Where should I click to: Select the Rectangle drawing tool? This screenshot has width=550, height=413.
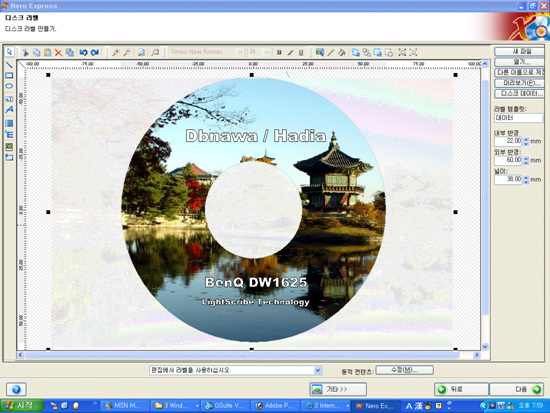click(9, 75)
